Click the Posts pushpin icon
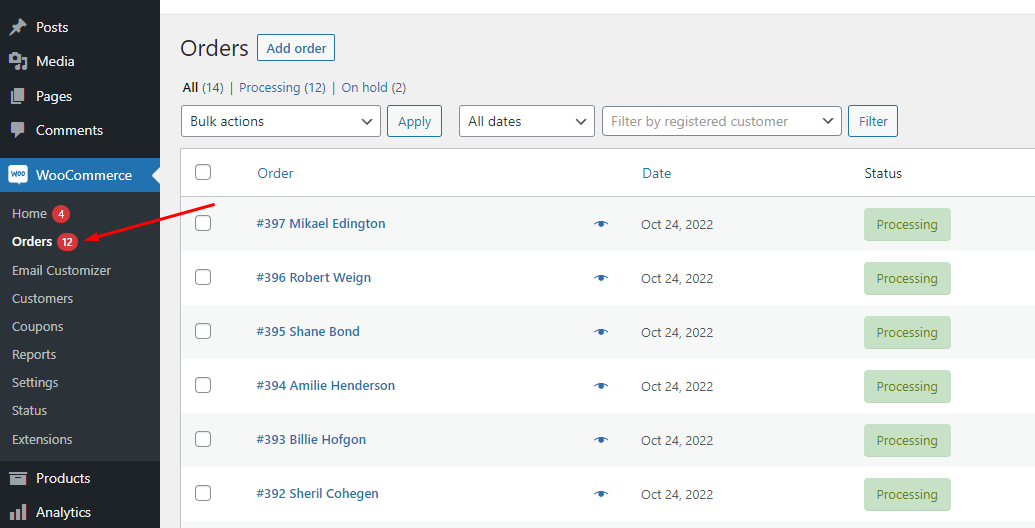The width and height of the screenshot is (1035, 528). [18, 27]
